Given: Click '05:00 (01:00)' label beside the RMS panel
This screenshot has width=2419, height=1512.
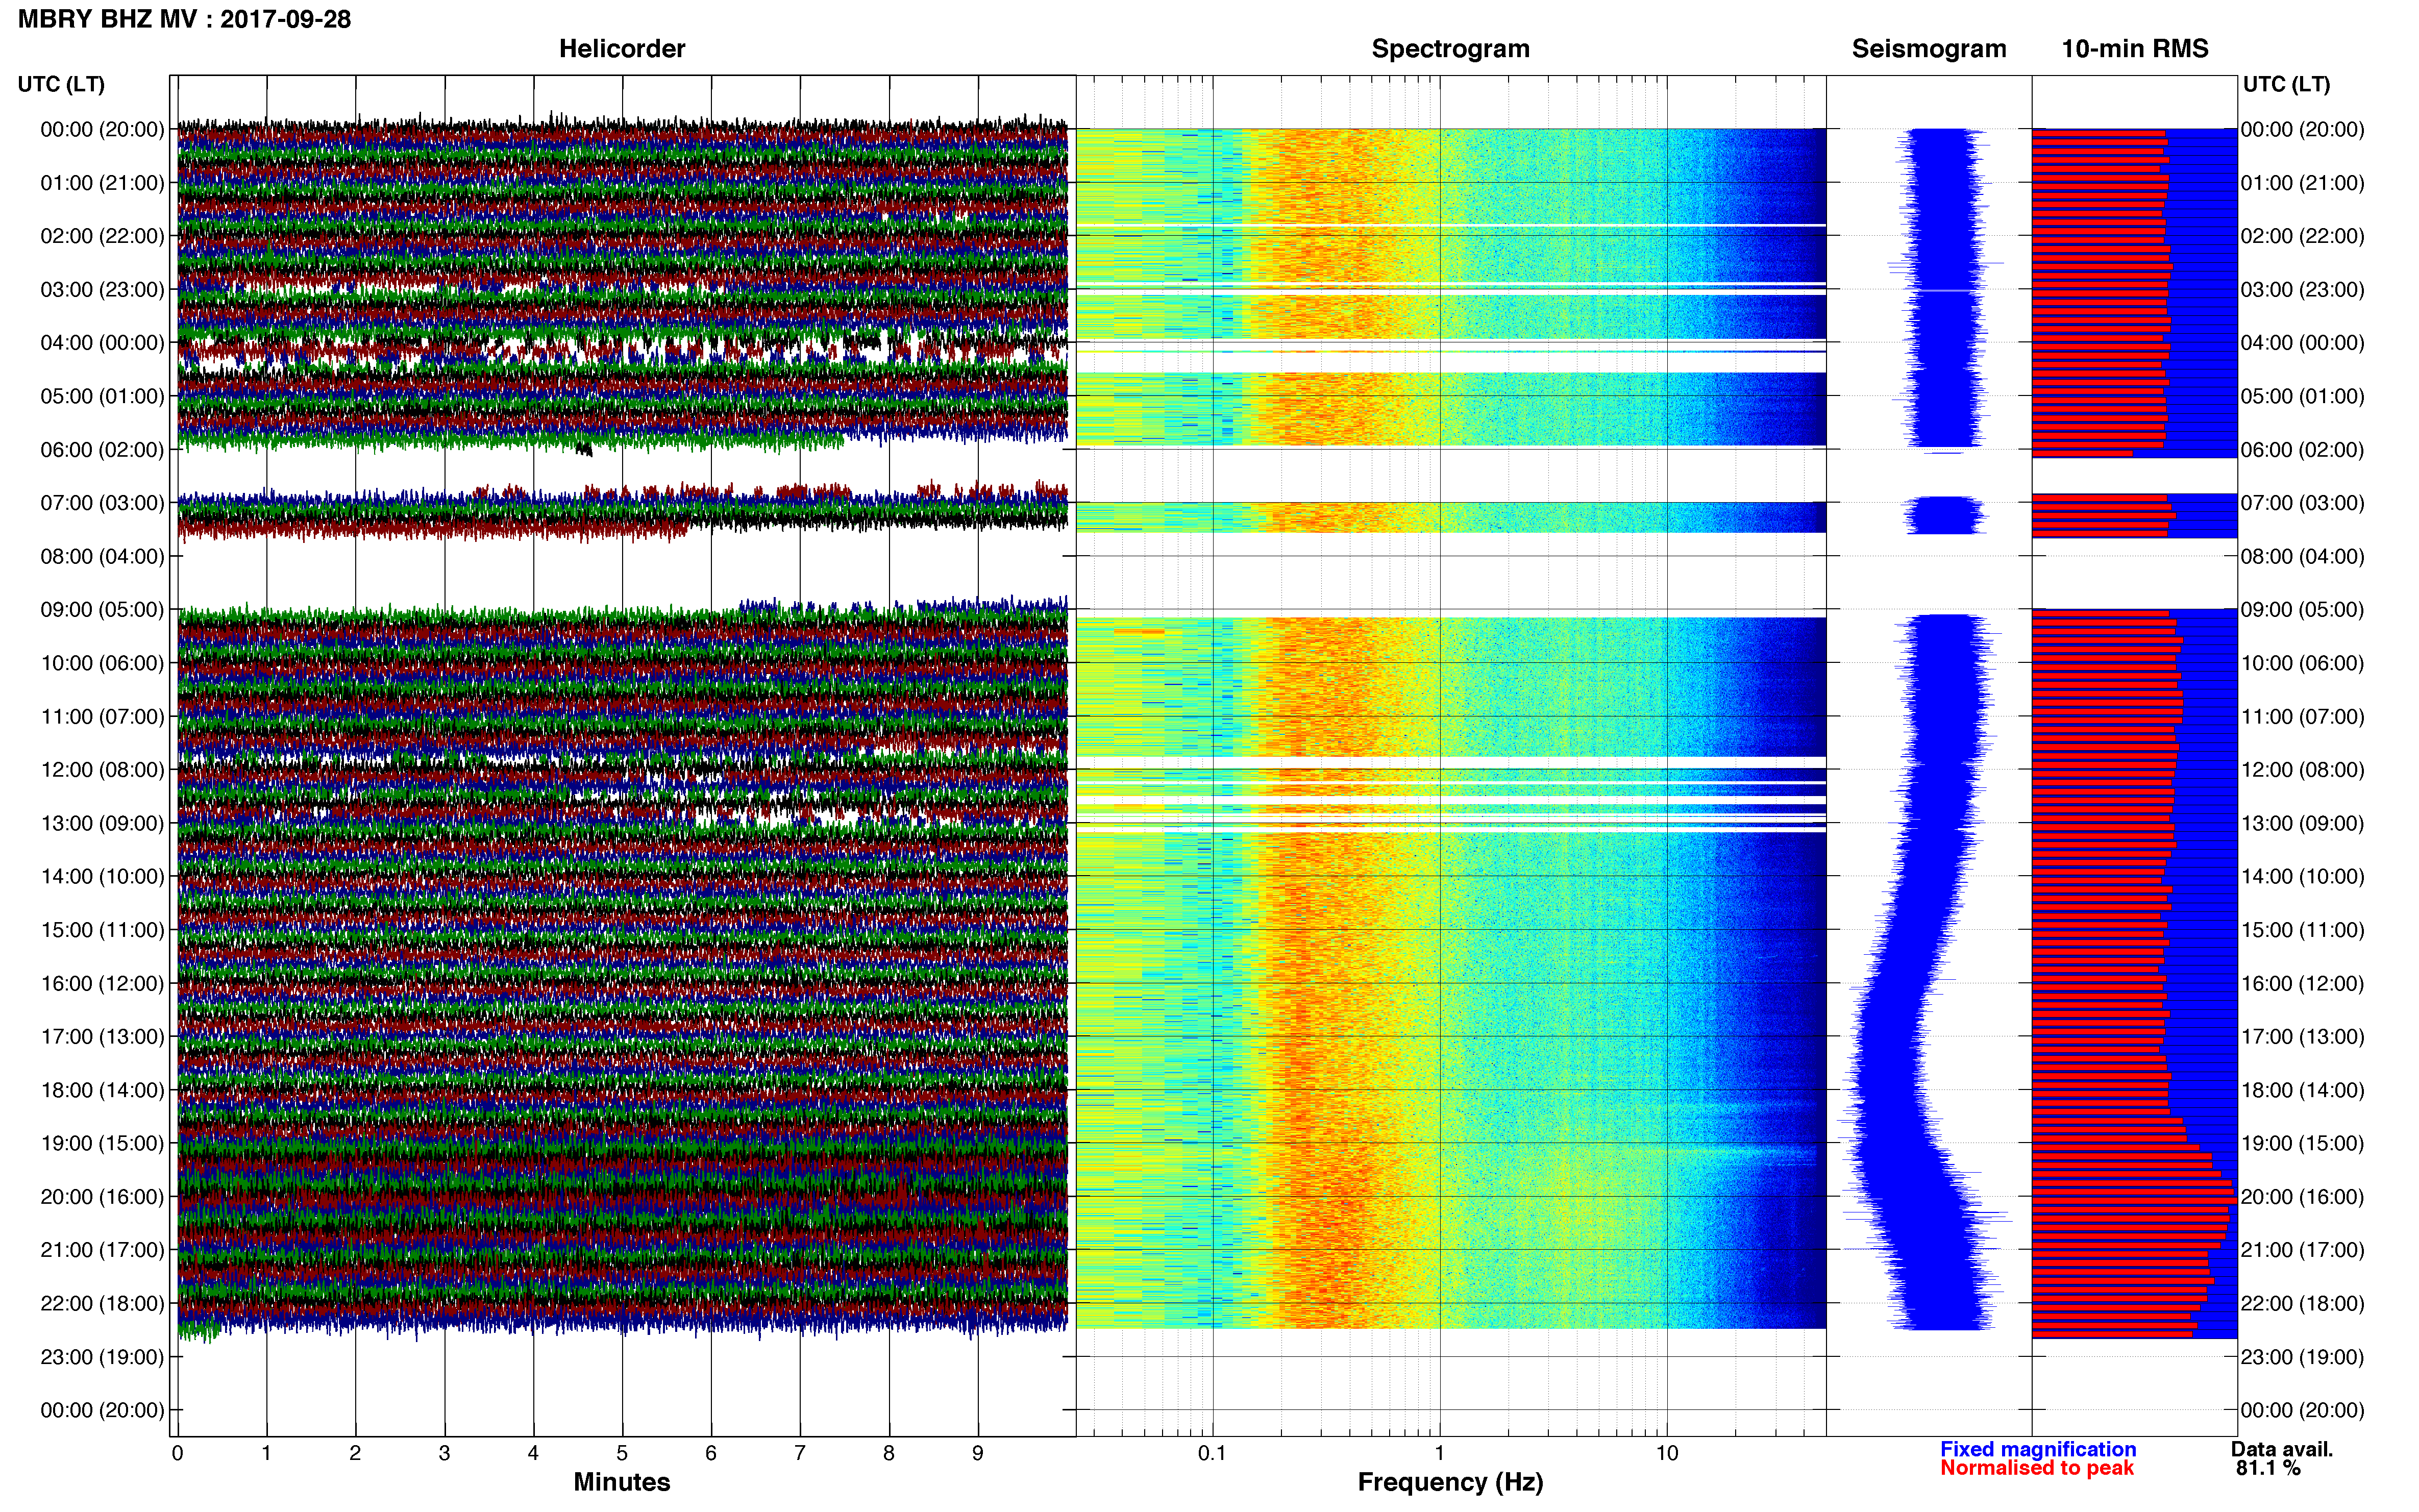Looking at the screenshot, I should coord(2303,396).
